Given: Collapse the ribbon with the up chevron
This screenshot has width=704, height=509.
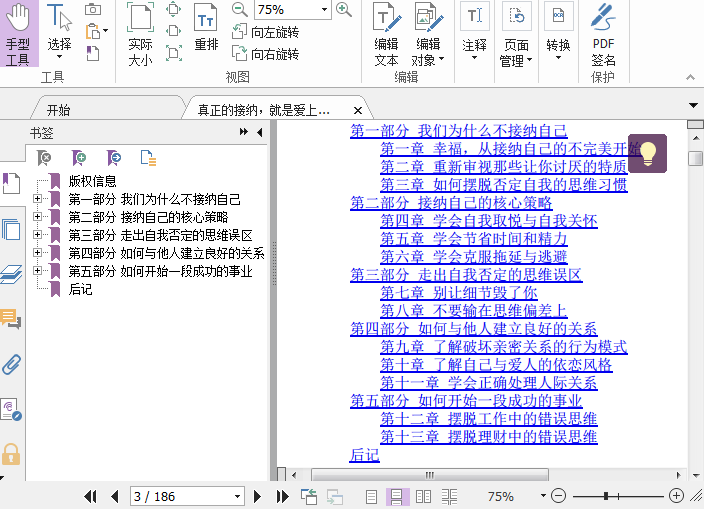Looking at the screenshot, I should point(690,77).
